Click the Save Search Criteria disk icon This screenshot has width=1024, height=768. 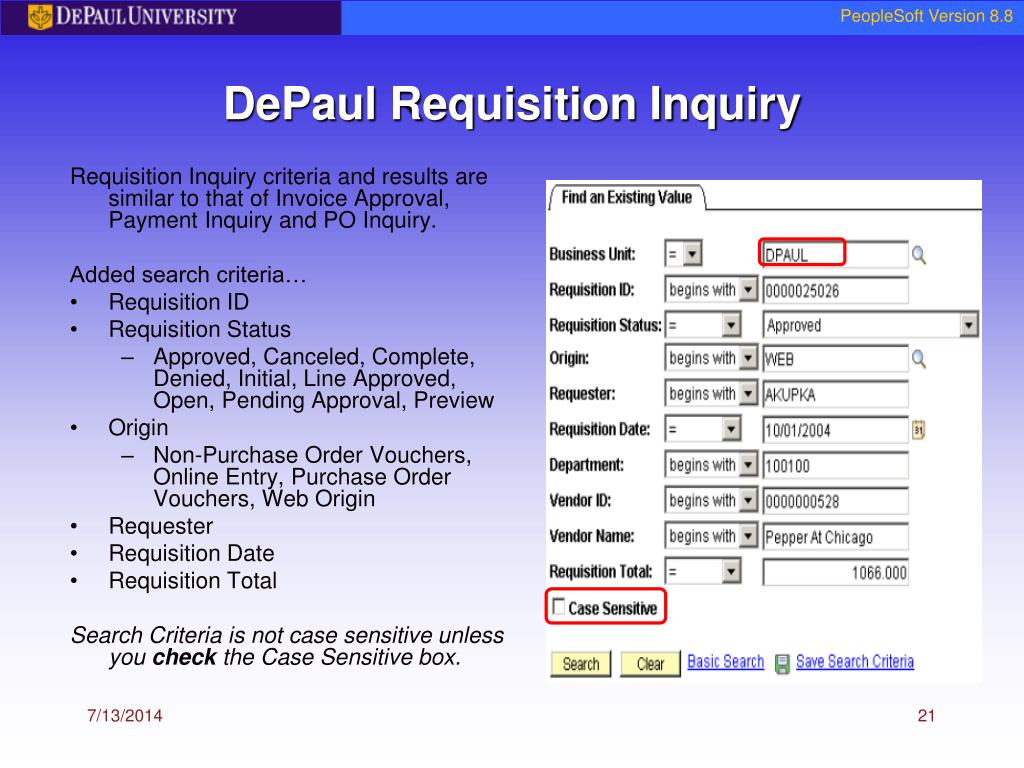(x=782, y=664)
